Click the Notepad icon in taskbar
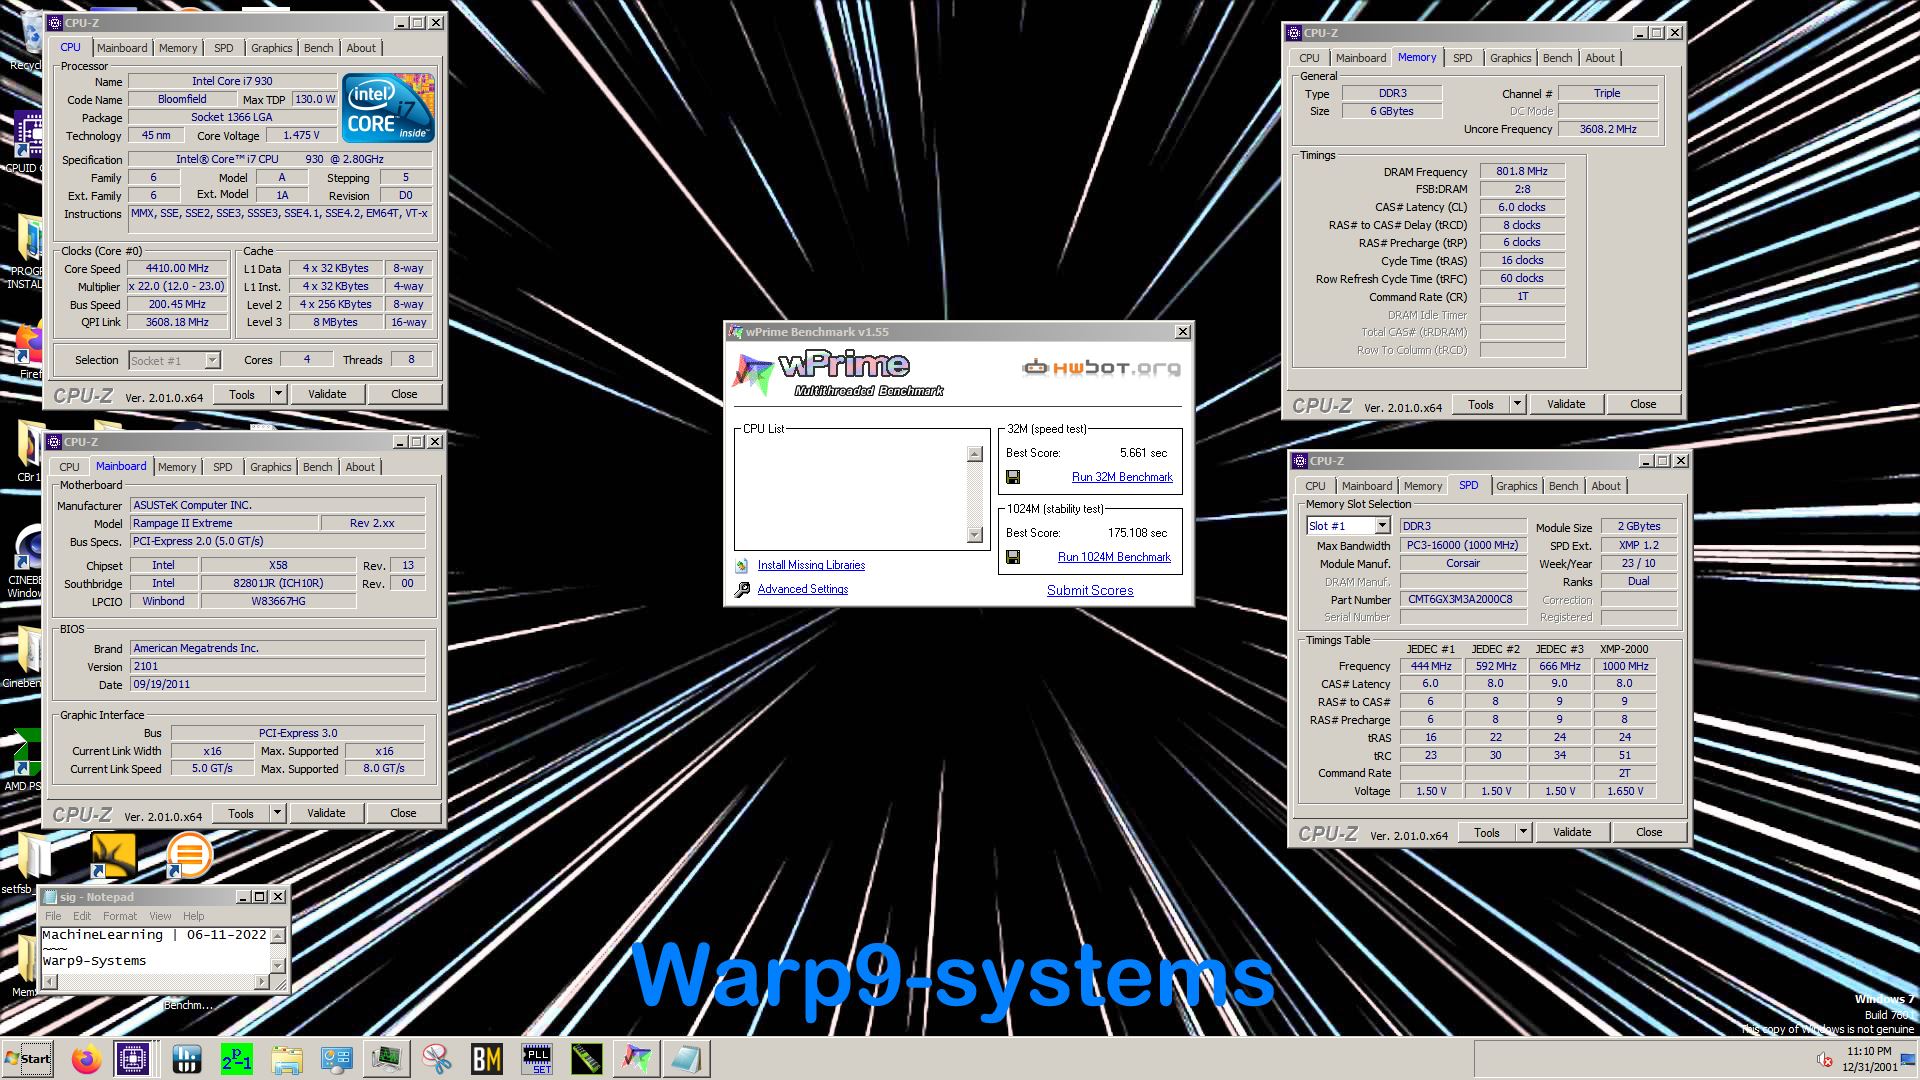The width and height of the screenshot is (1920, 1080). coord(687,1059)
